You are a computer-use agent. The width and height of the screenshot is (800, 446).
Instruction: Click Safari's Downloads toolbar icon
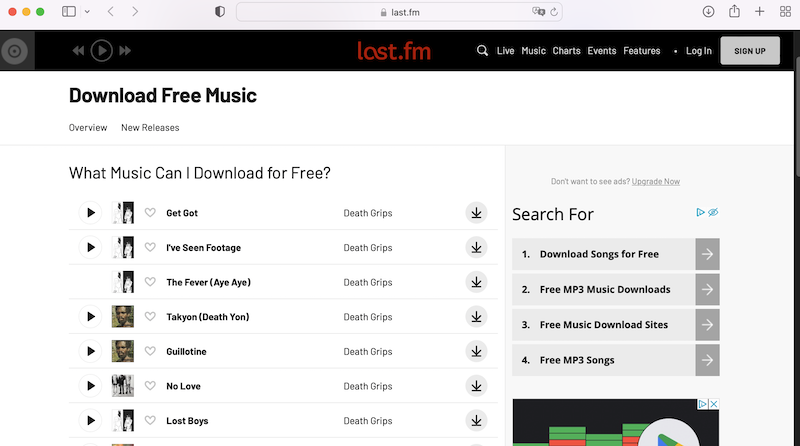tap(708, 12)
